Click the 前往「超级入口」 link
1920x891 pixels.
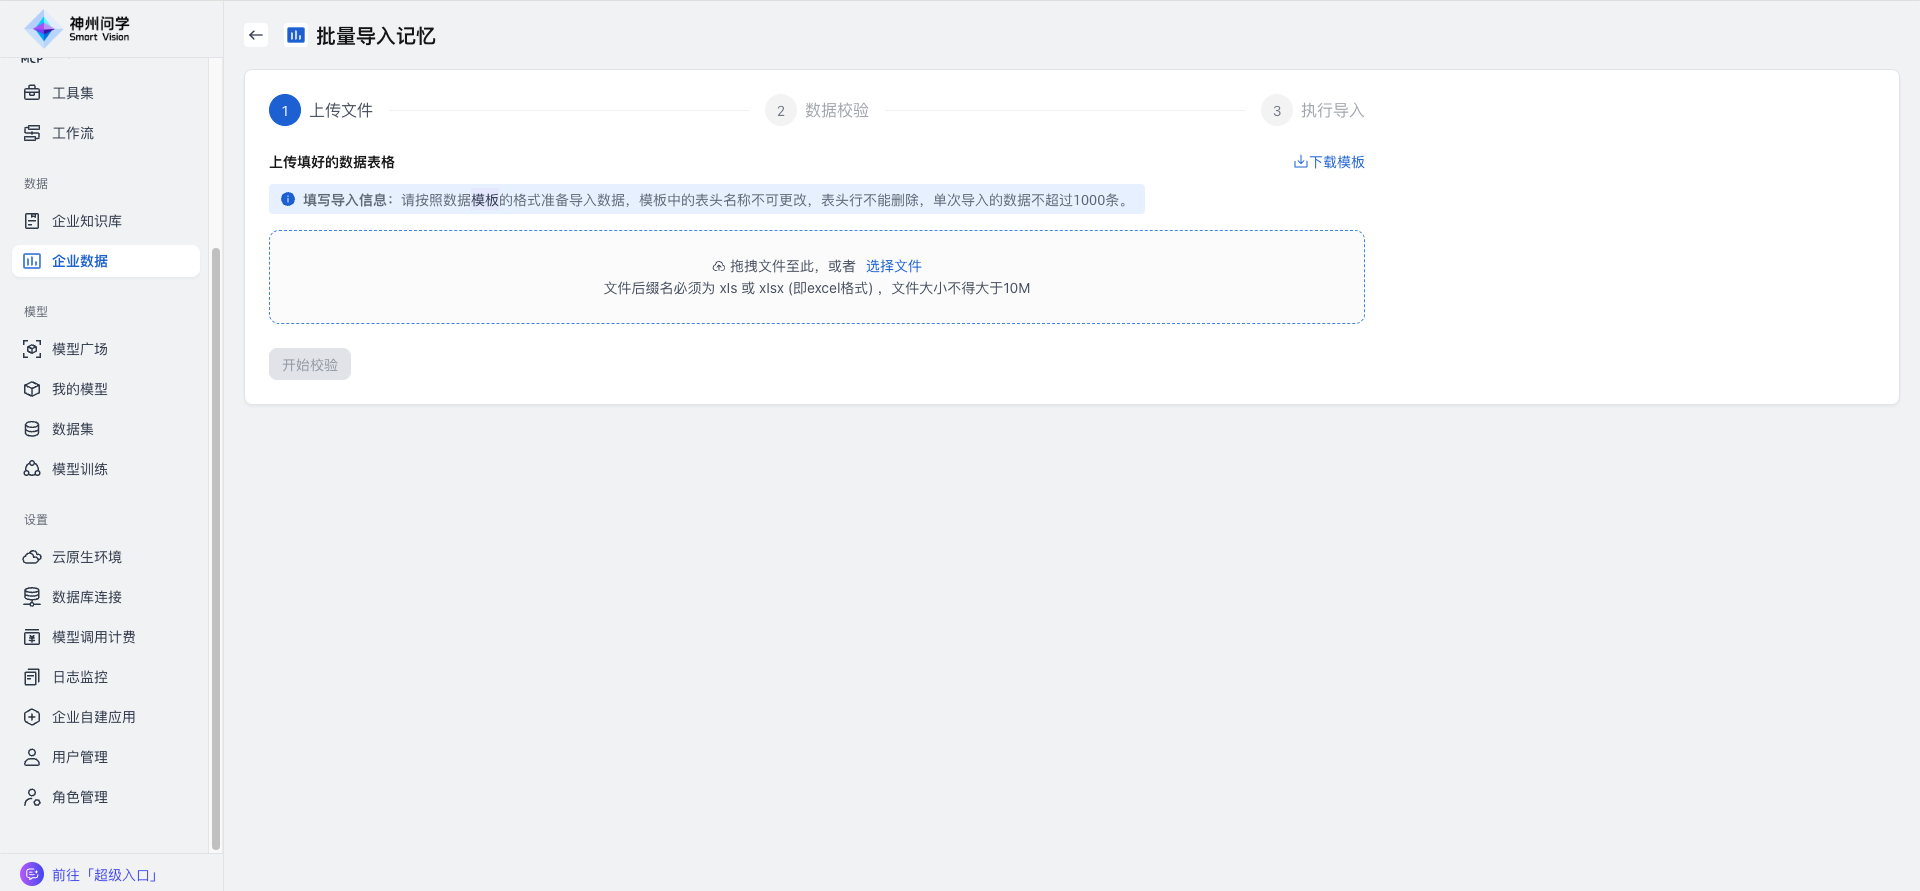105,875
